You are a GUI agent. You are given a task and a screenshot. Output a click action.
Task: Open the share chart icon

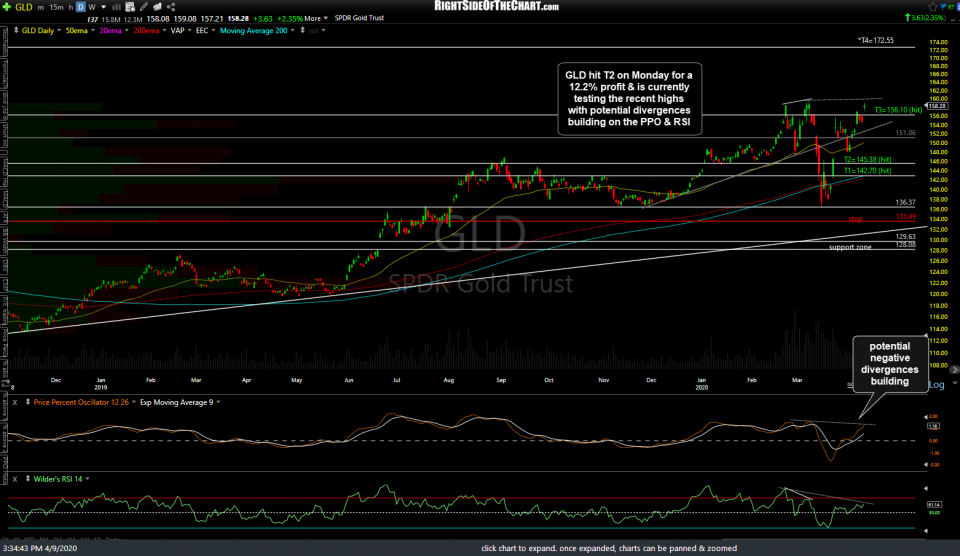[x=171, y=7]
